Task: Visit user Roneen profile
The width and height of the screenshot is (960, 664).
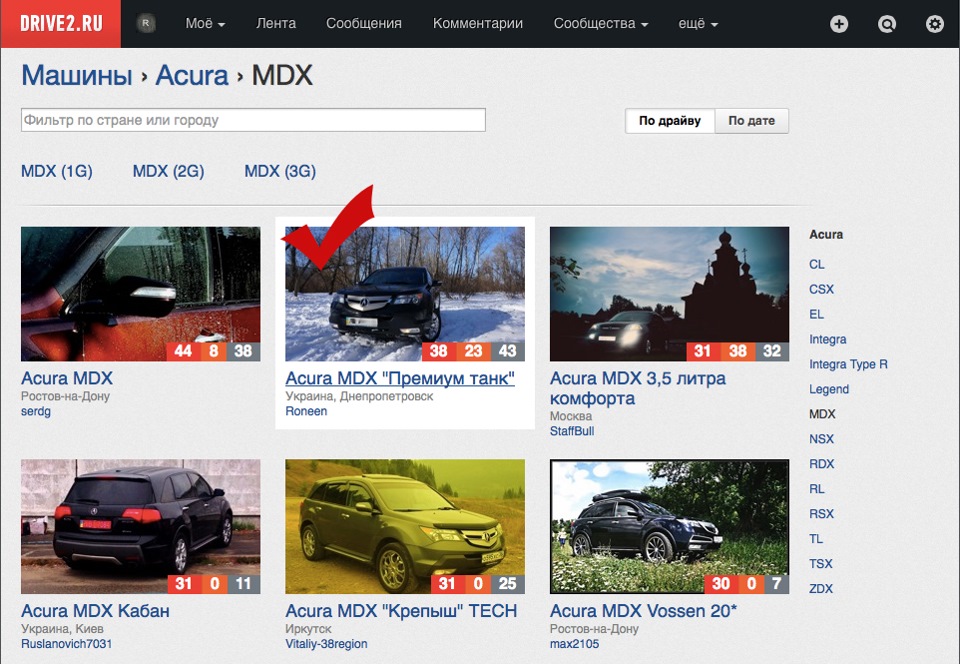Action: tap(306, 411)
